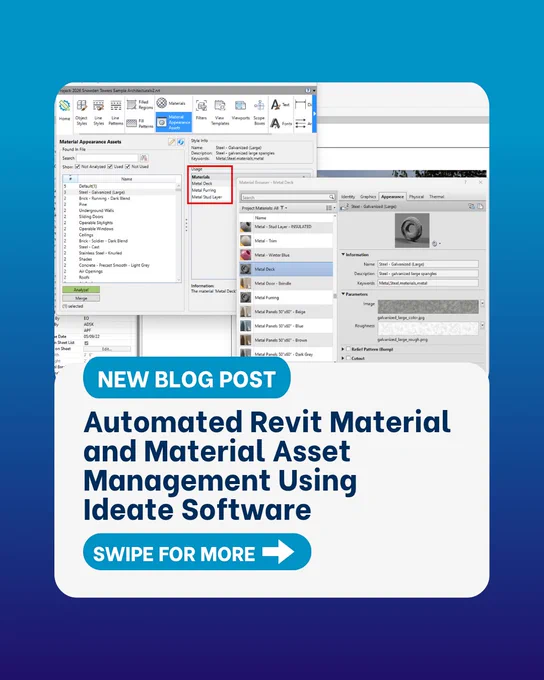Expand the ribbon with the blue right arrow

[x=314, y=114]
